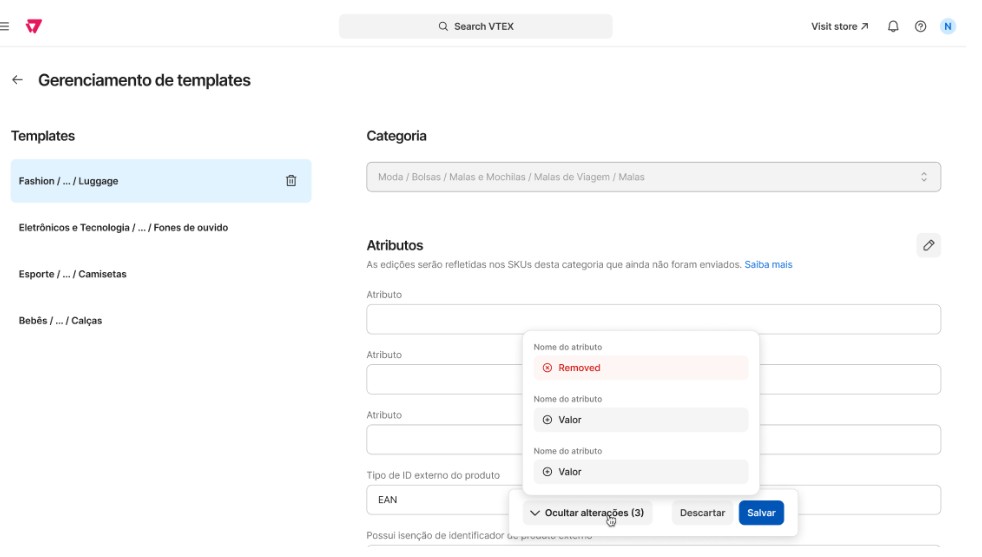Viewport: 982px width, 557px height.
Task: Click the Gerenciamento de templates heading
Action: [x=147, y=81]
